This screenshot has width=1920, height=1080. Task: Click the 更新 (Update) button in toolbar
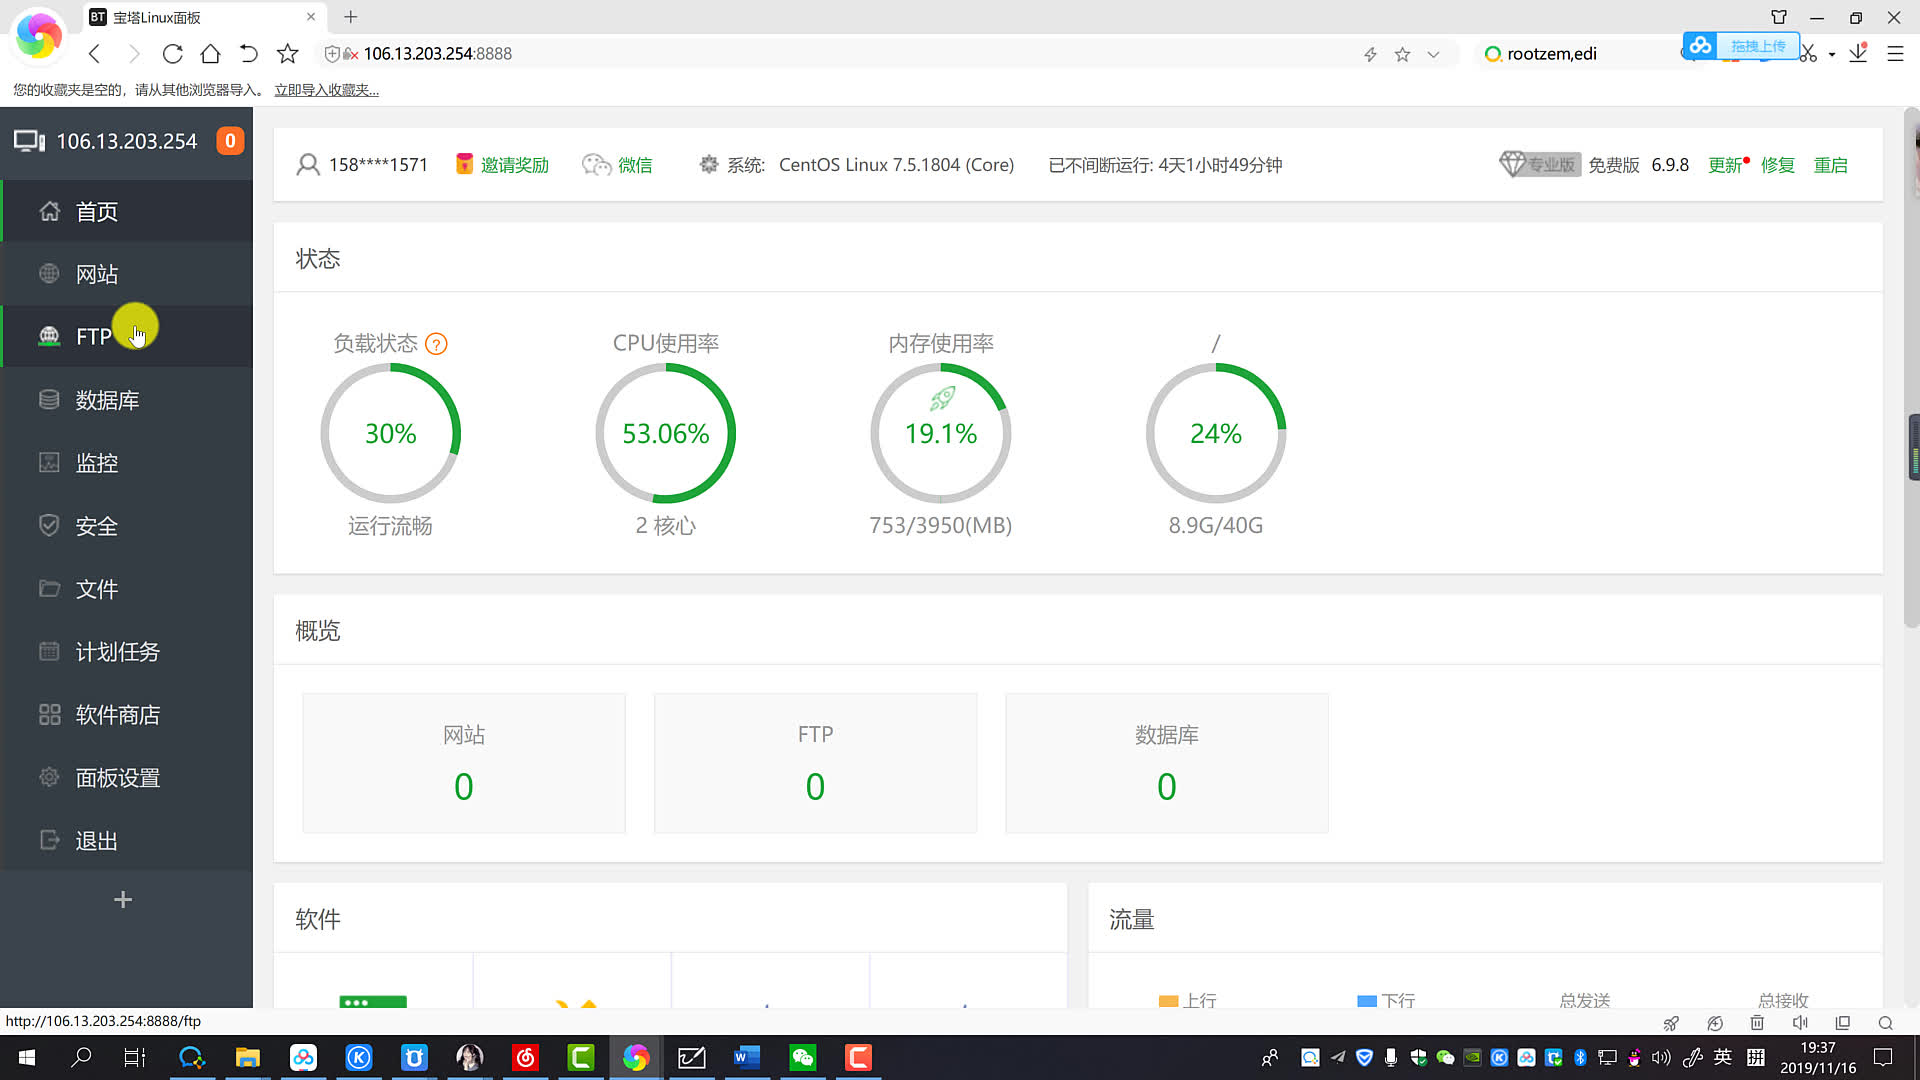pyautogui.click(x=1727, y=165)
